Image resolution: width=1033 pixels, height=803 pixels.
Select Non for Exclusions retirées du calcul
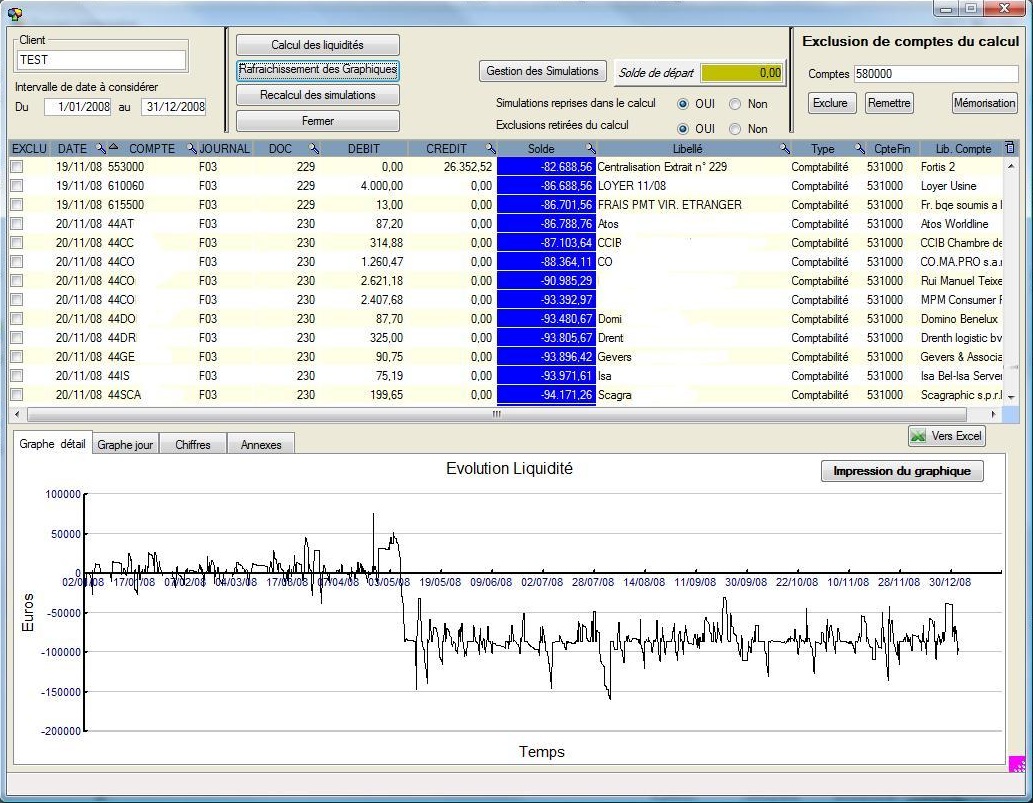pos(735,129)
